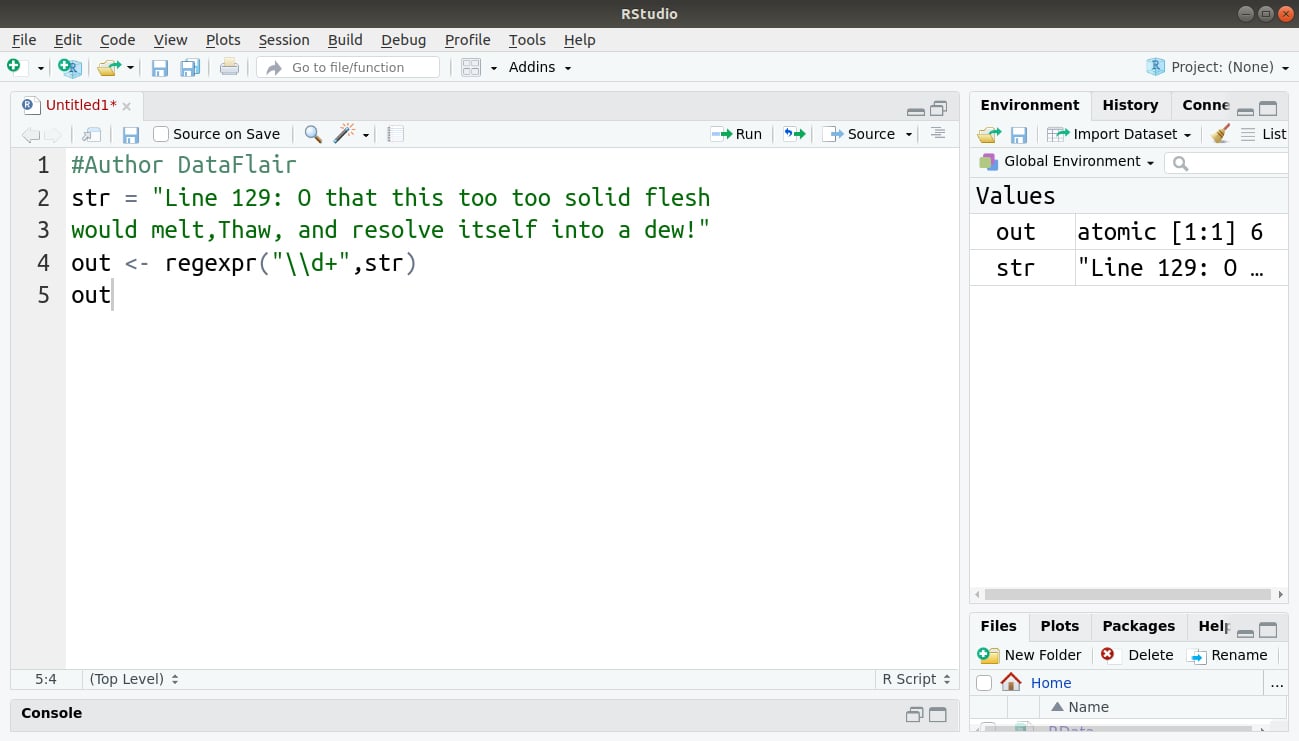Open a new file with the green plus icon
This screenshot has width=1299, height=741.
[x=16, y=67]
